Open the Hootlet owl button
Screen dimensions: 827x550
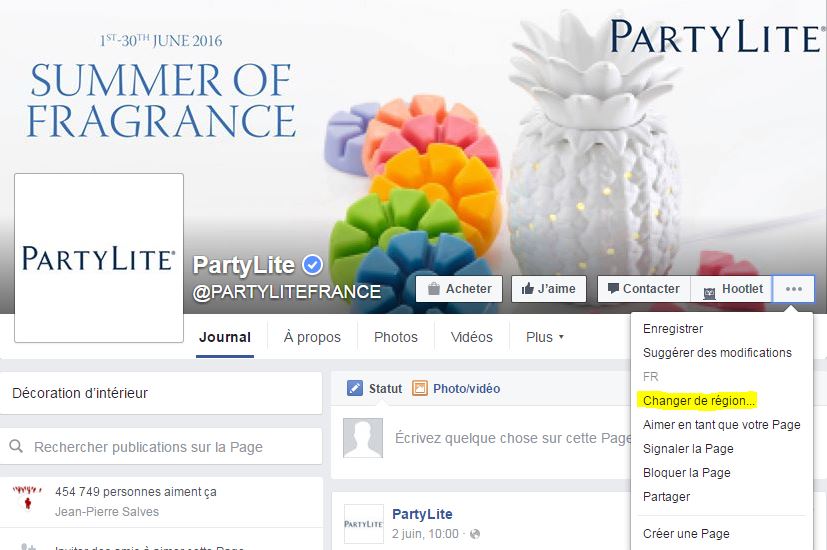coord(732,289)
